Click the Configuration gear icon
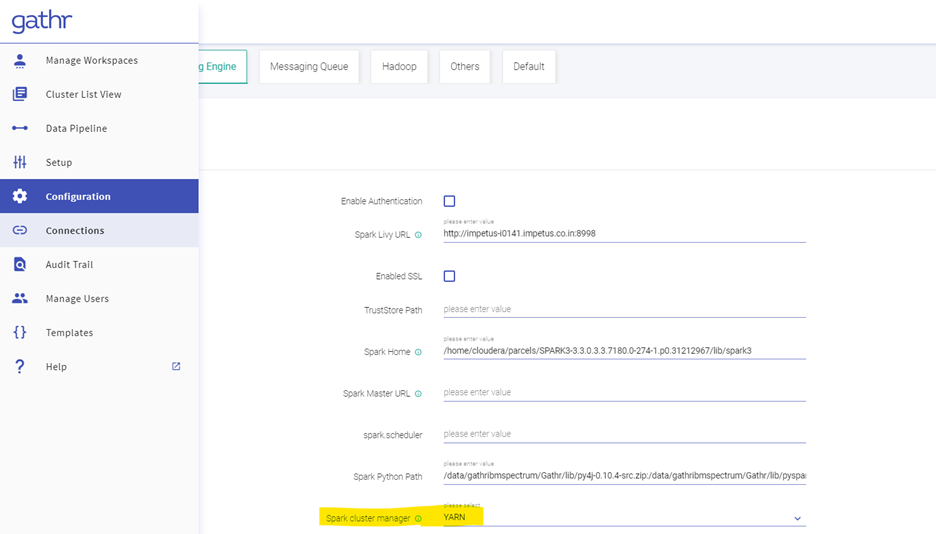Screen dimensions: 936x534 (x=20, y=196)
